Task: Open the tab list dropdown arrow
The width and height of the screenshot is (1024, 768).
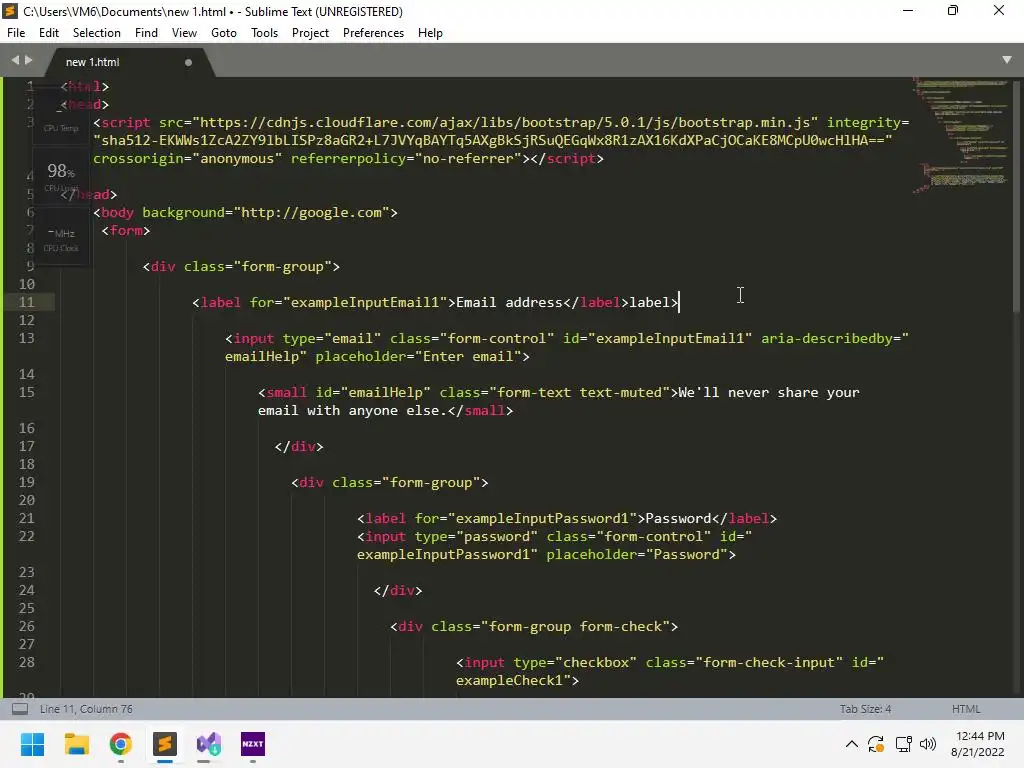Action: (1006, 59)
